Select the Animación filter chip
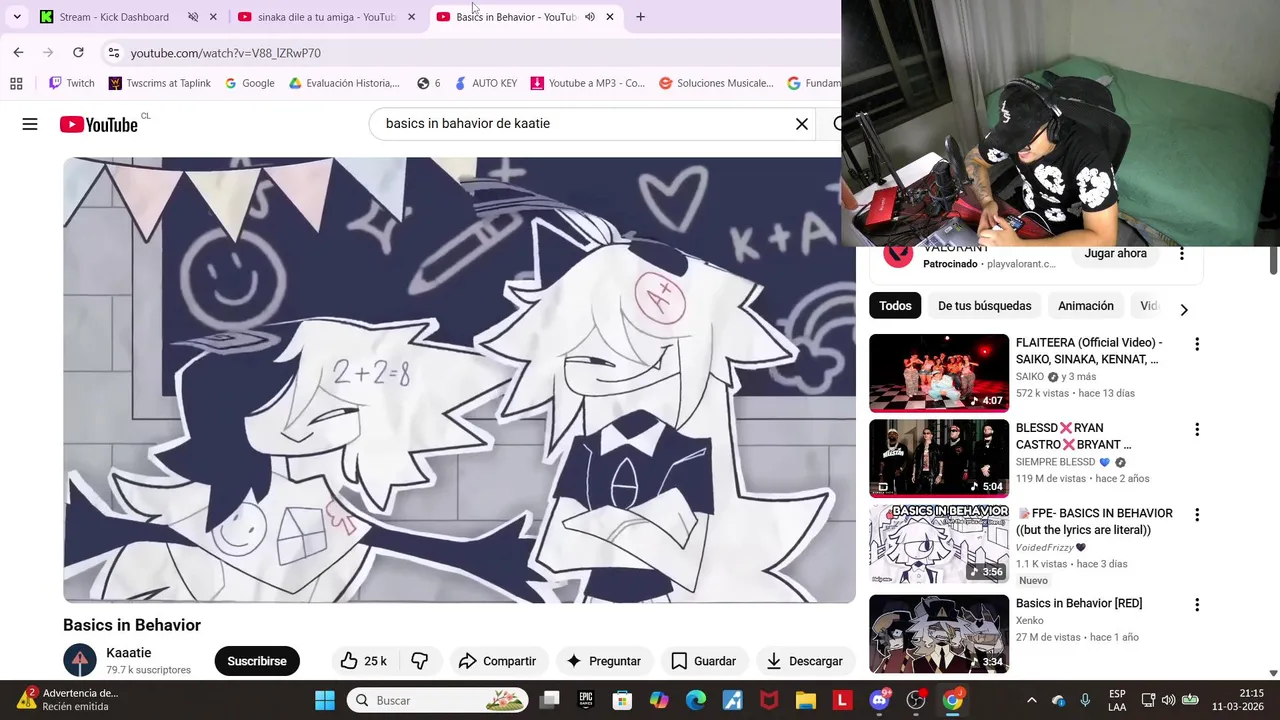Screen dimensions: 1280x720 [1085, 306]
